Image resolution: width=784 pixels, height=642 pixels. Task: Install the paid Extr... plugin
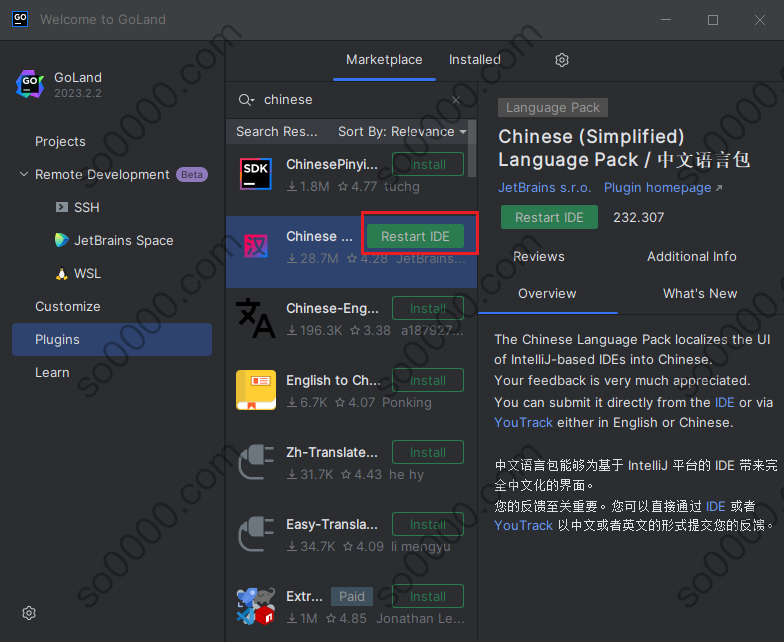tap(428, 596)
